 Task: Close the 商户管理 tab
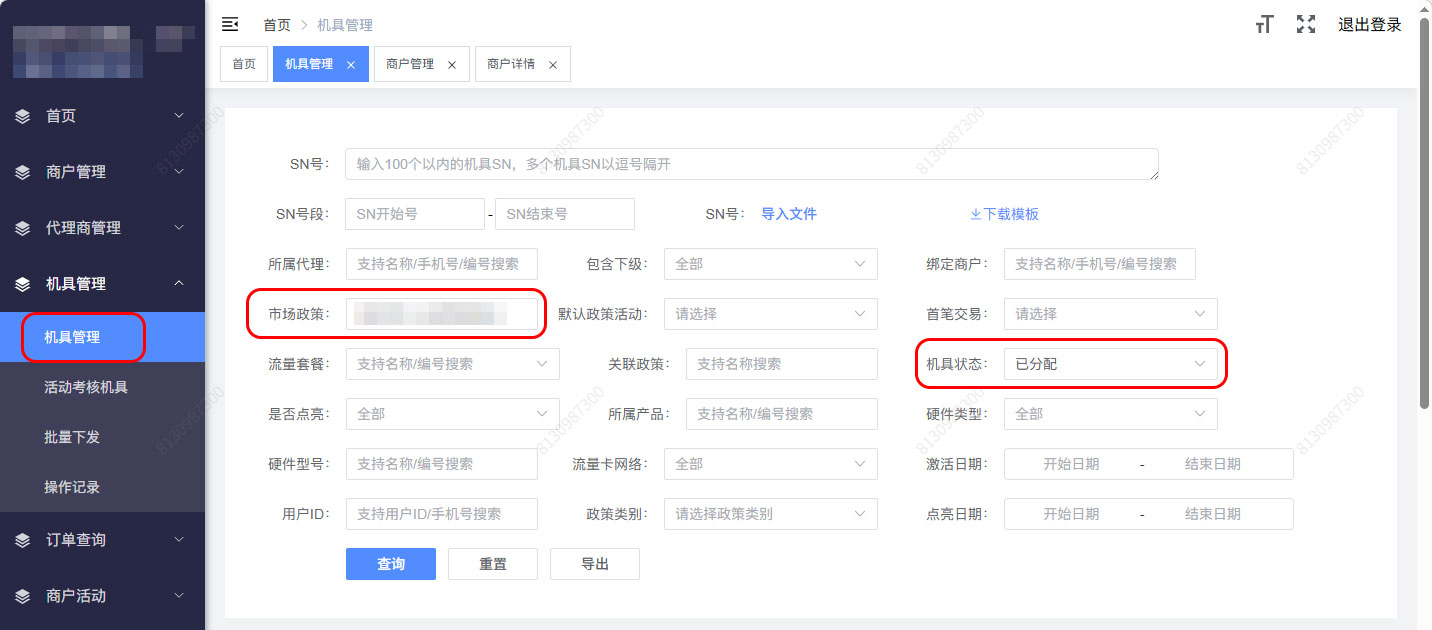452,65
